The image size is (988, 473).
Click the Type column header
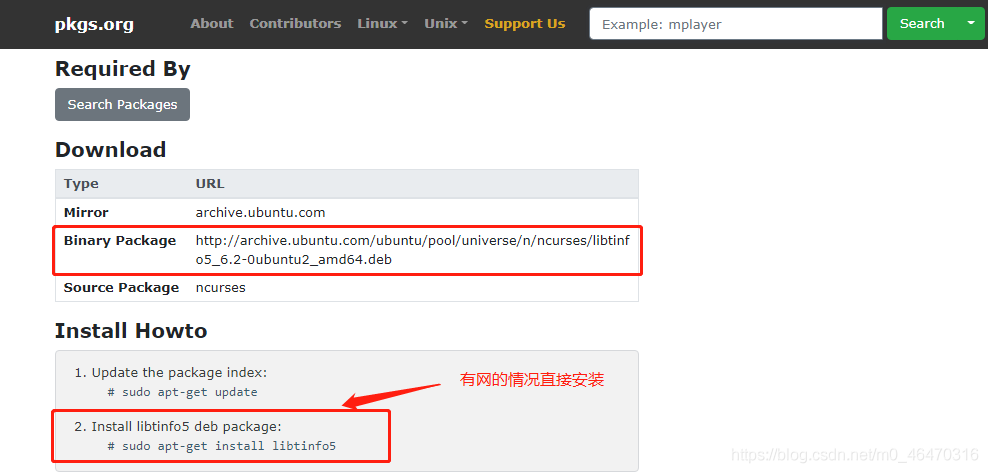81,184
